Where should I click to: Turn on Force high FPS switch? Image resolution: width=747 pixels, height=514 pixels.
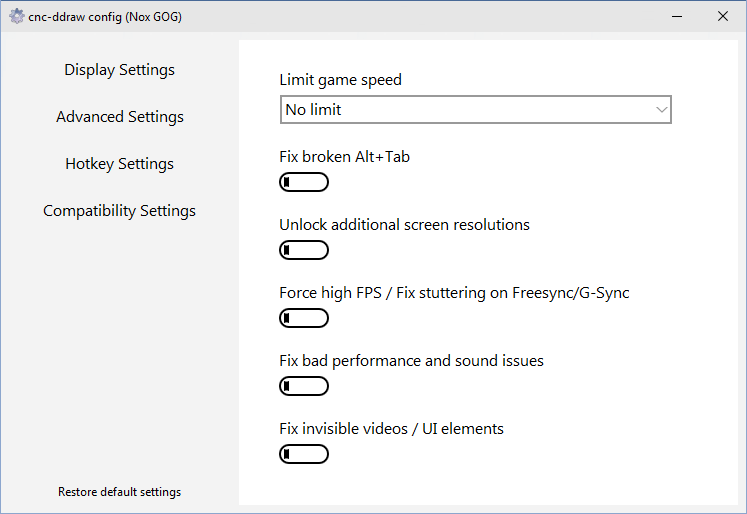click(x=304, y=318)
